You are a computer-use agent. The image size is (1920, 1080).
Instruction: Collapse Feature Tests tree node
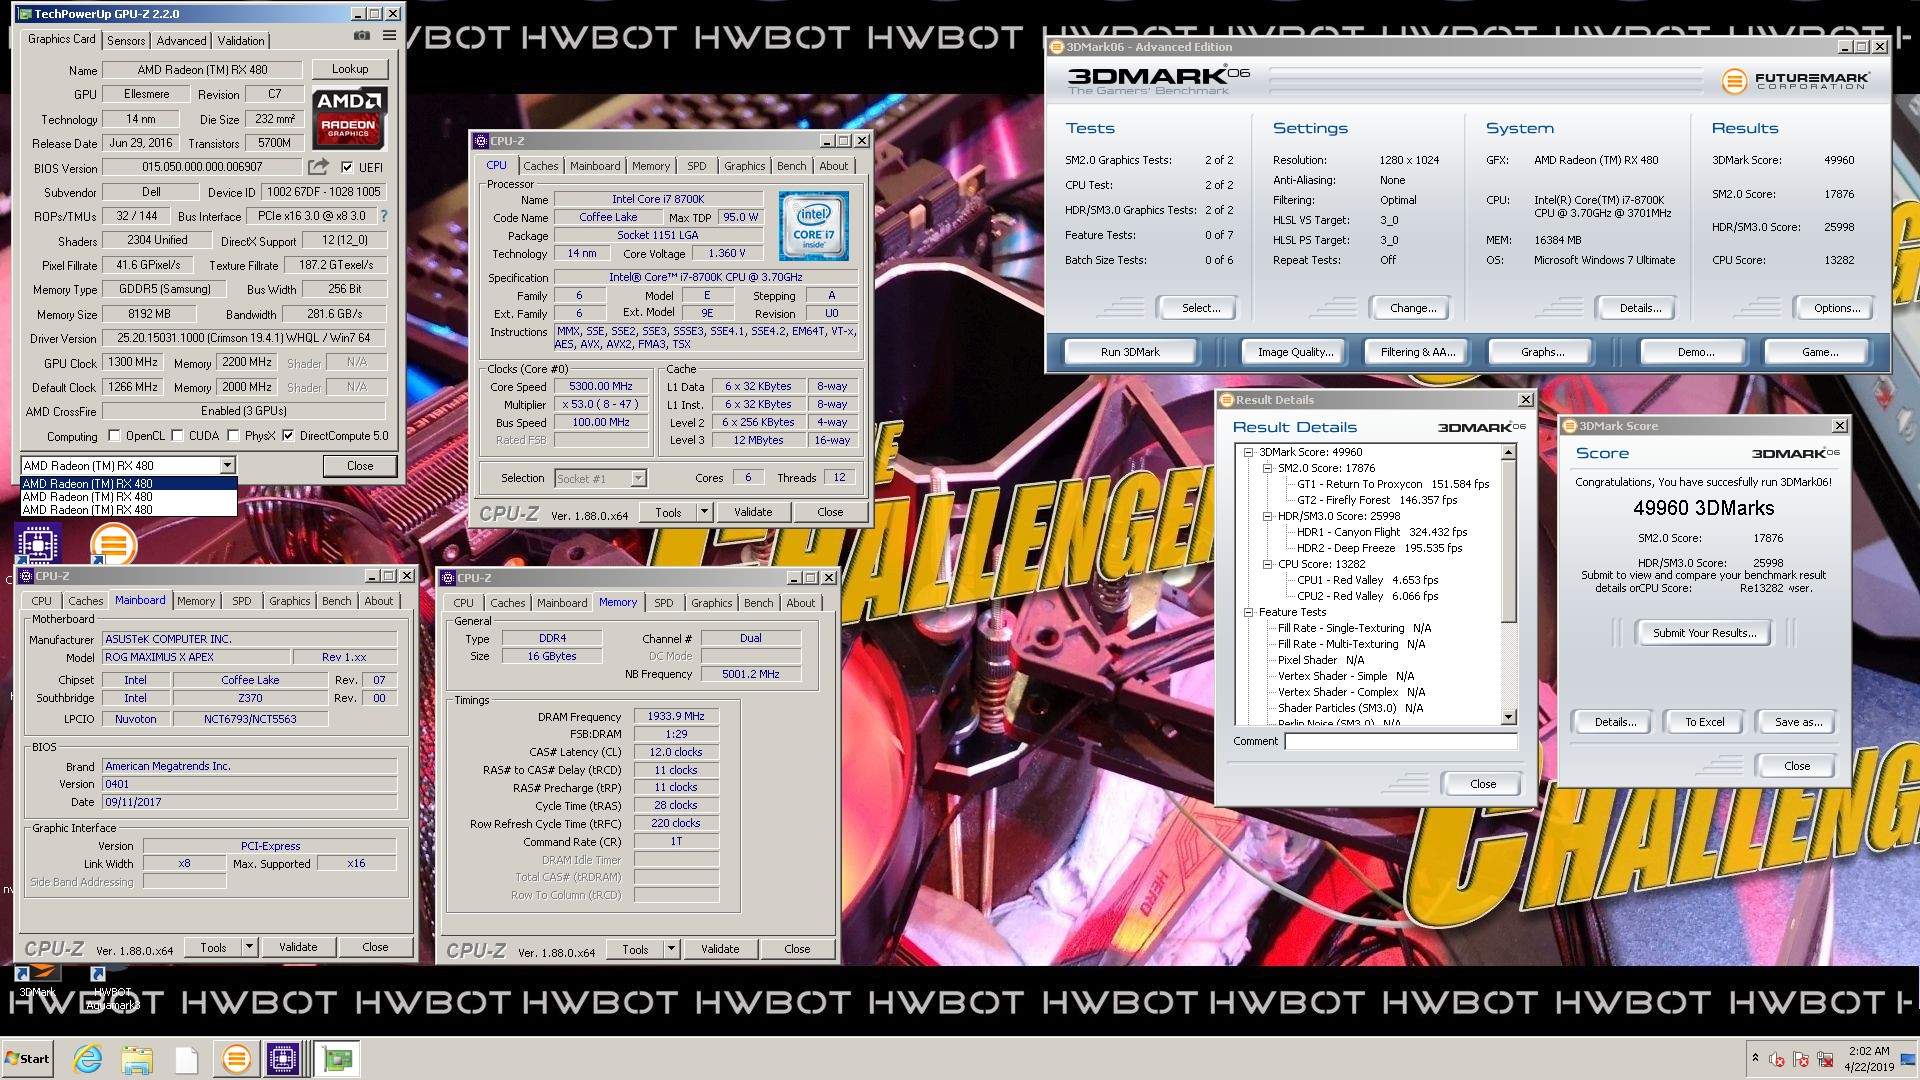click(x=1249, y=612)
